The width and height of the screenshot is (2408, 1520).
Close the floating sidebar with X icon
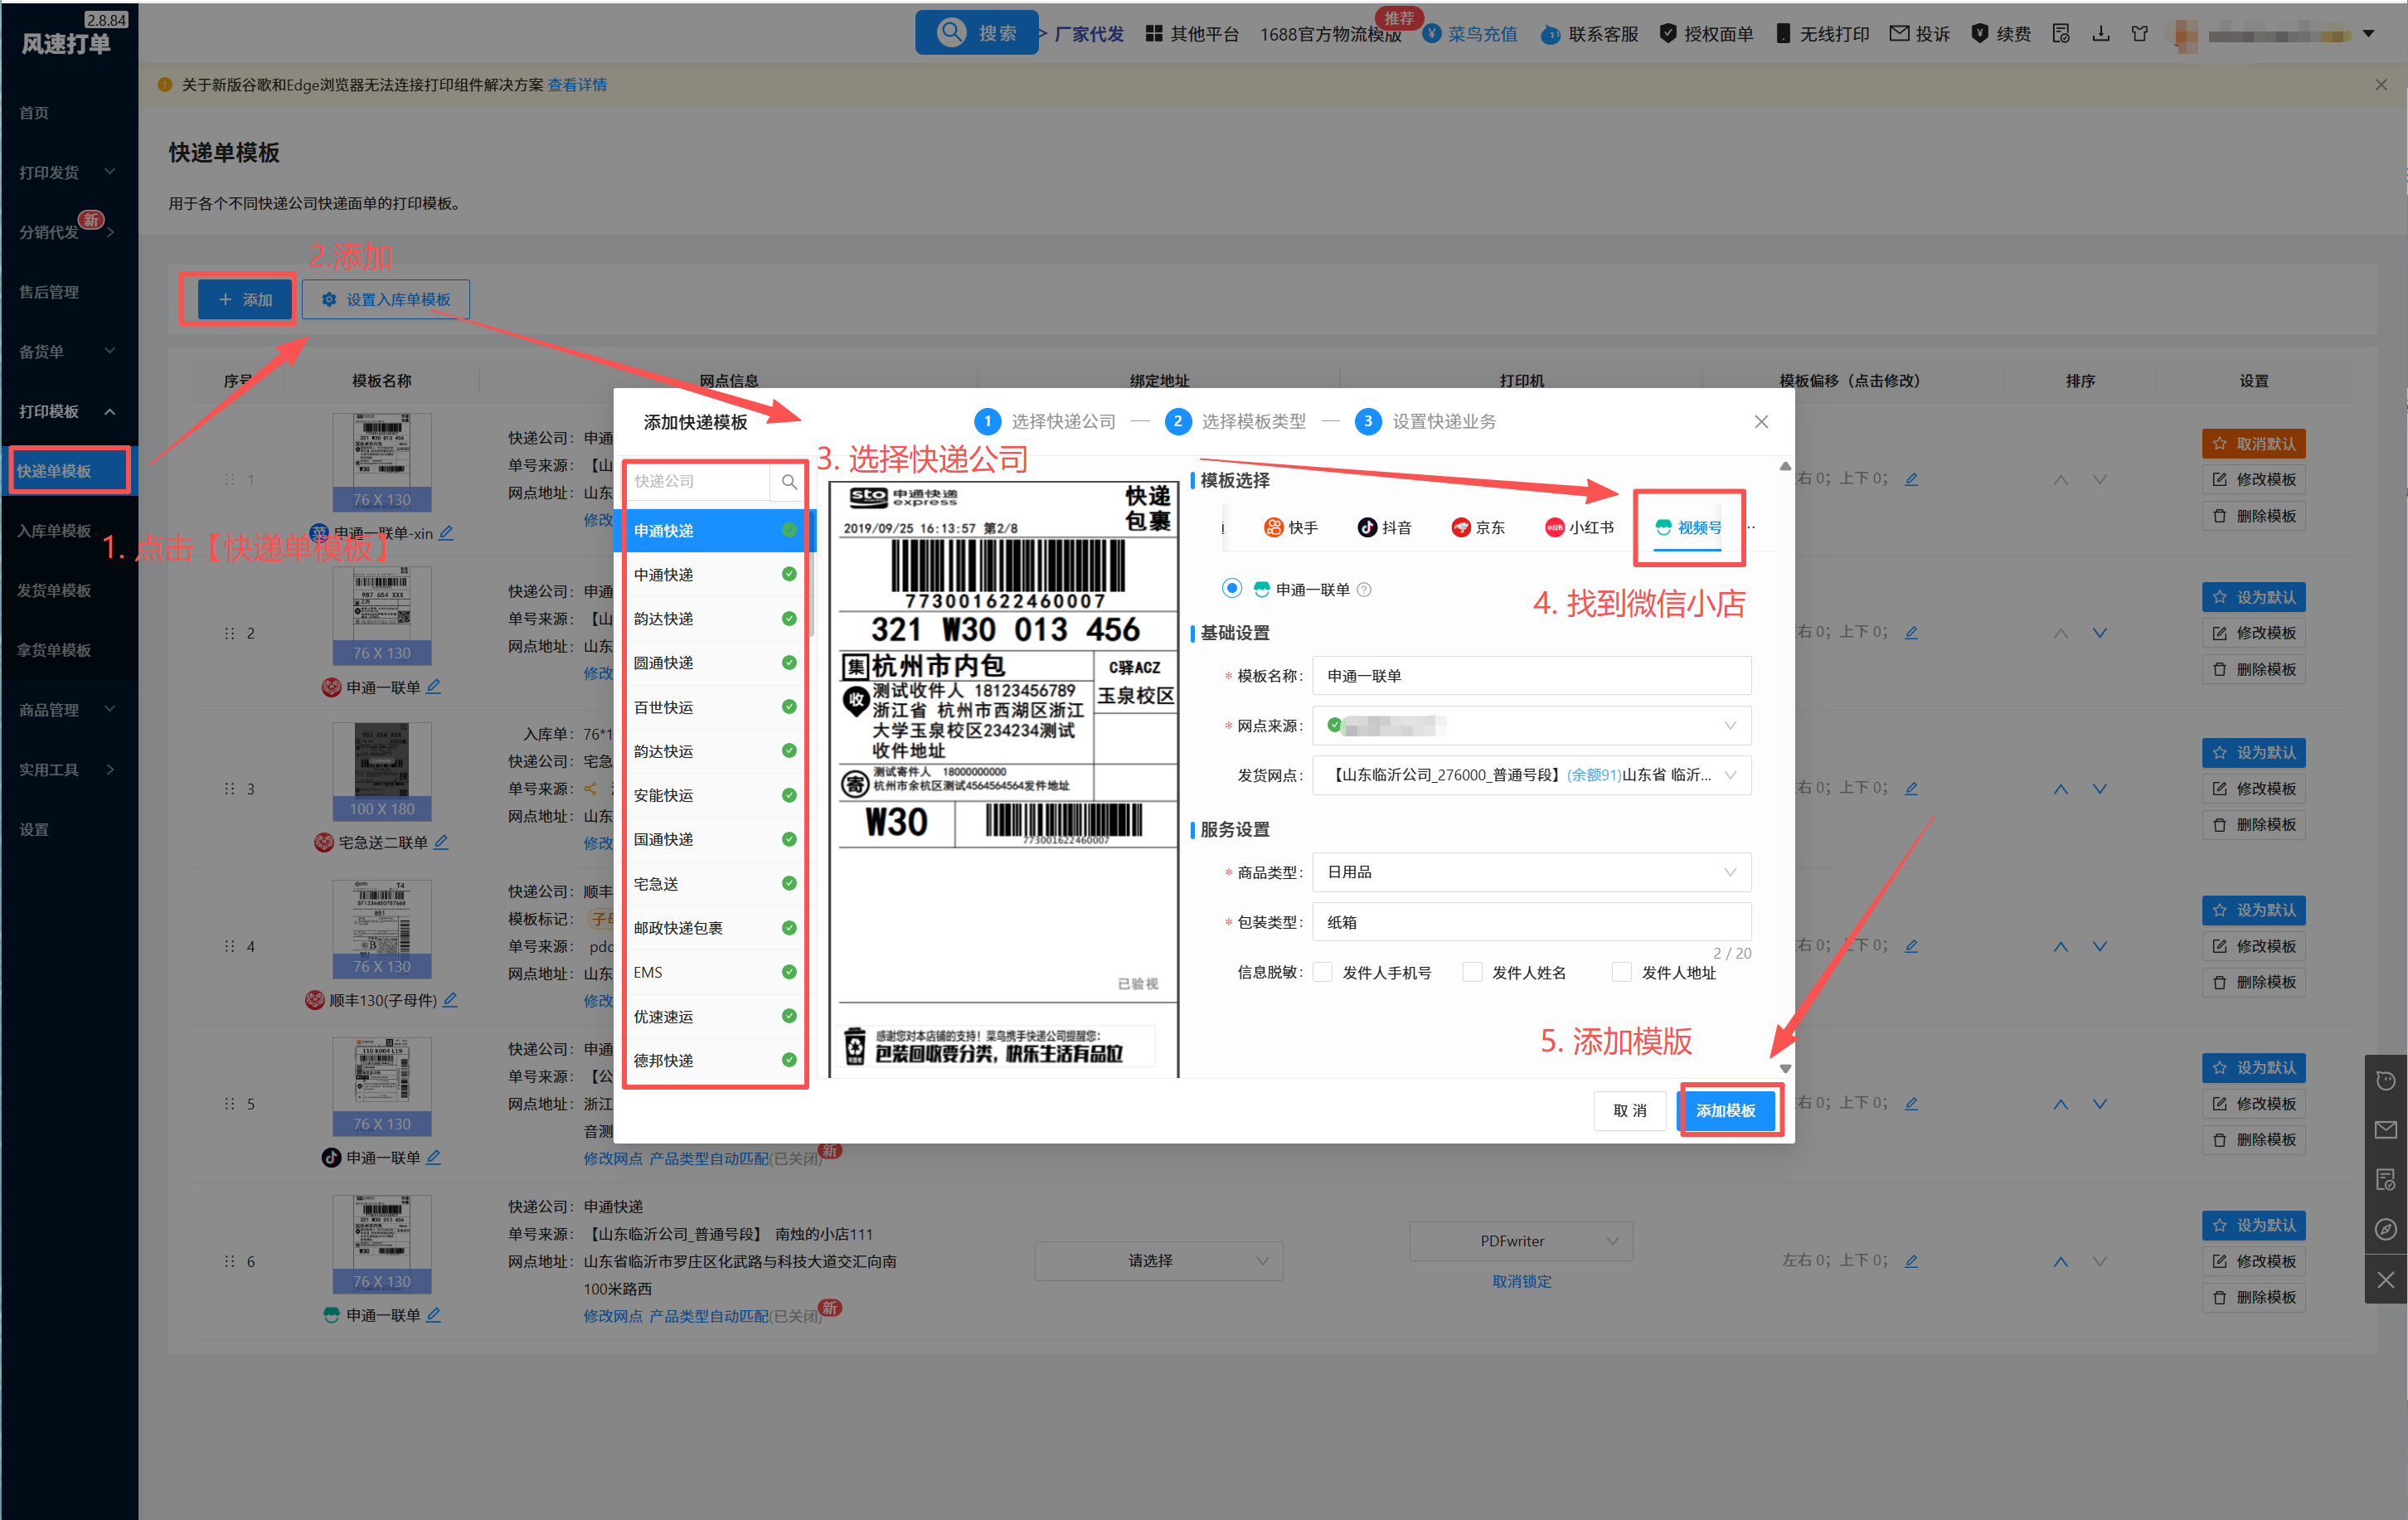pos(2386,1280)
